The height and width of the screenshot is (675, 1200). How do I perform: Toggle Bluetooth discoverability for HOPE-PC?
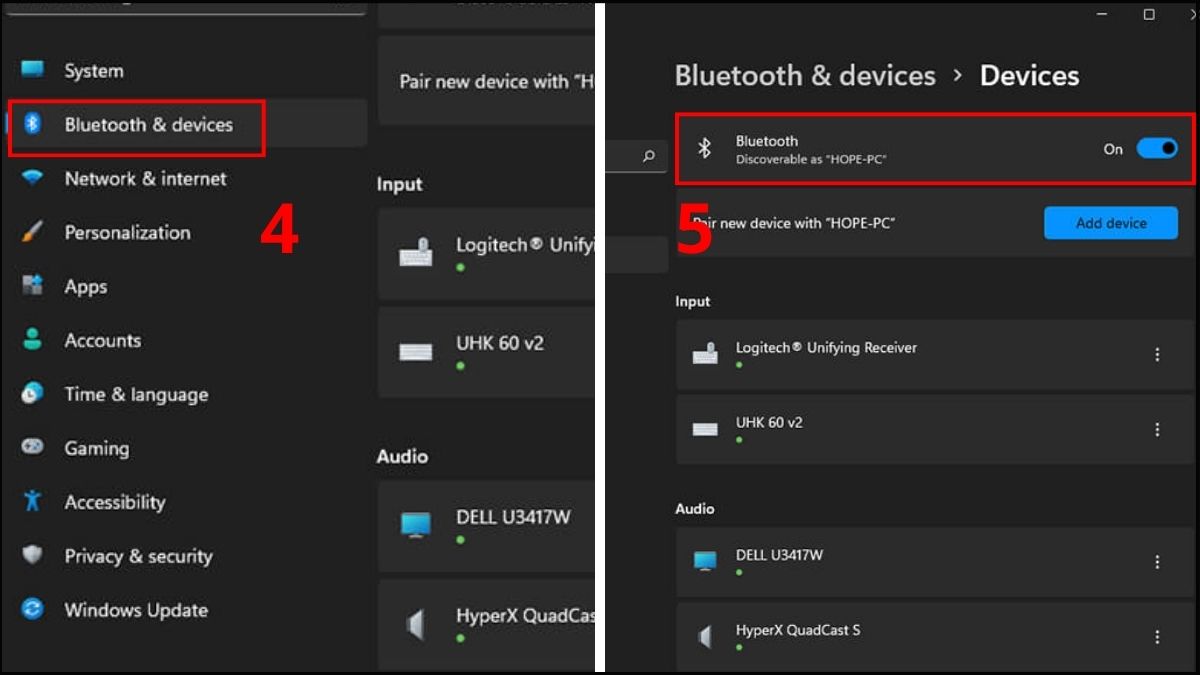1157,147
